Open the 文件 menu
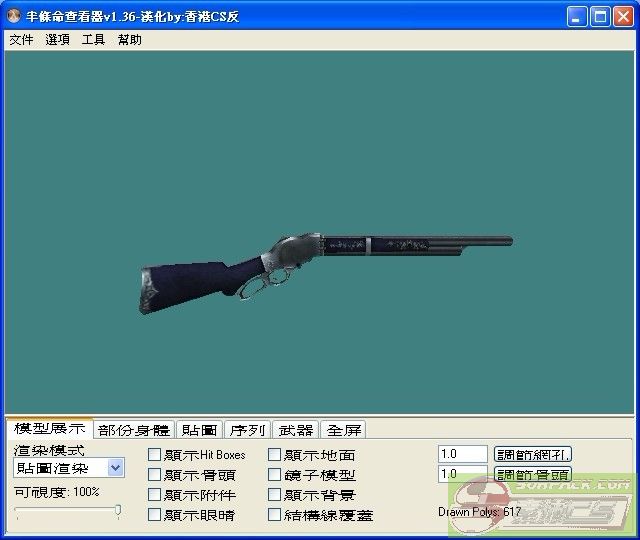This screenshot has height=540, width=640. click(21, 40)
